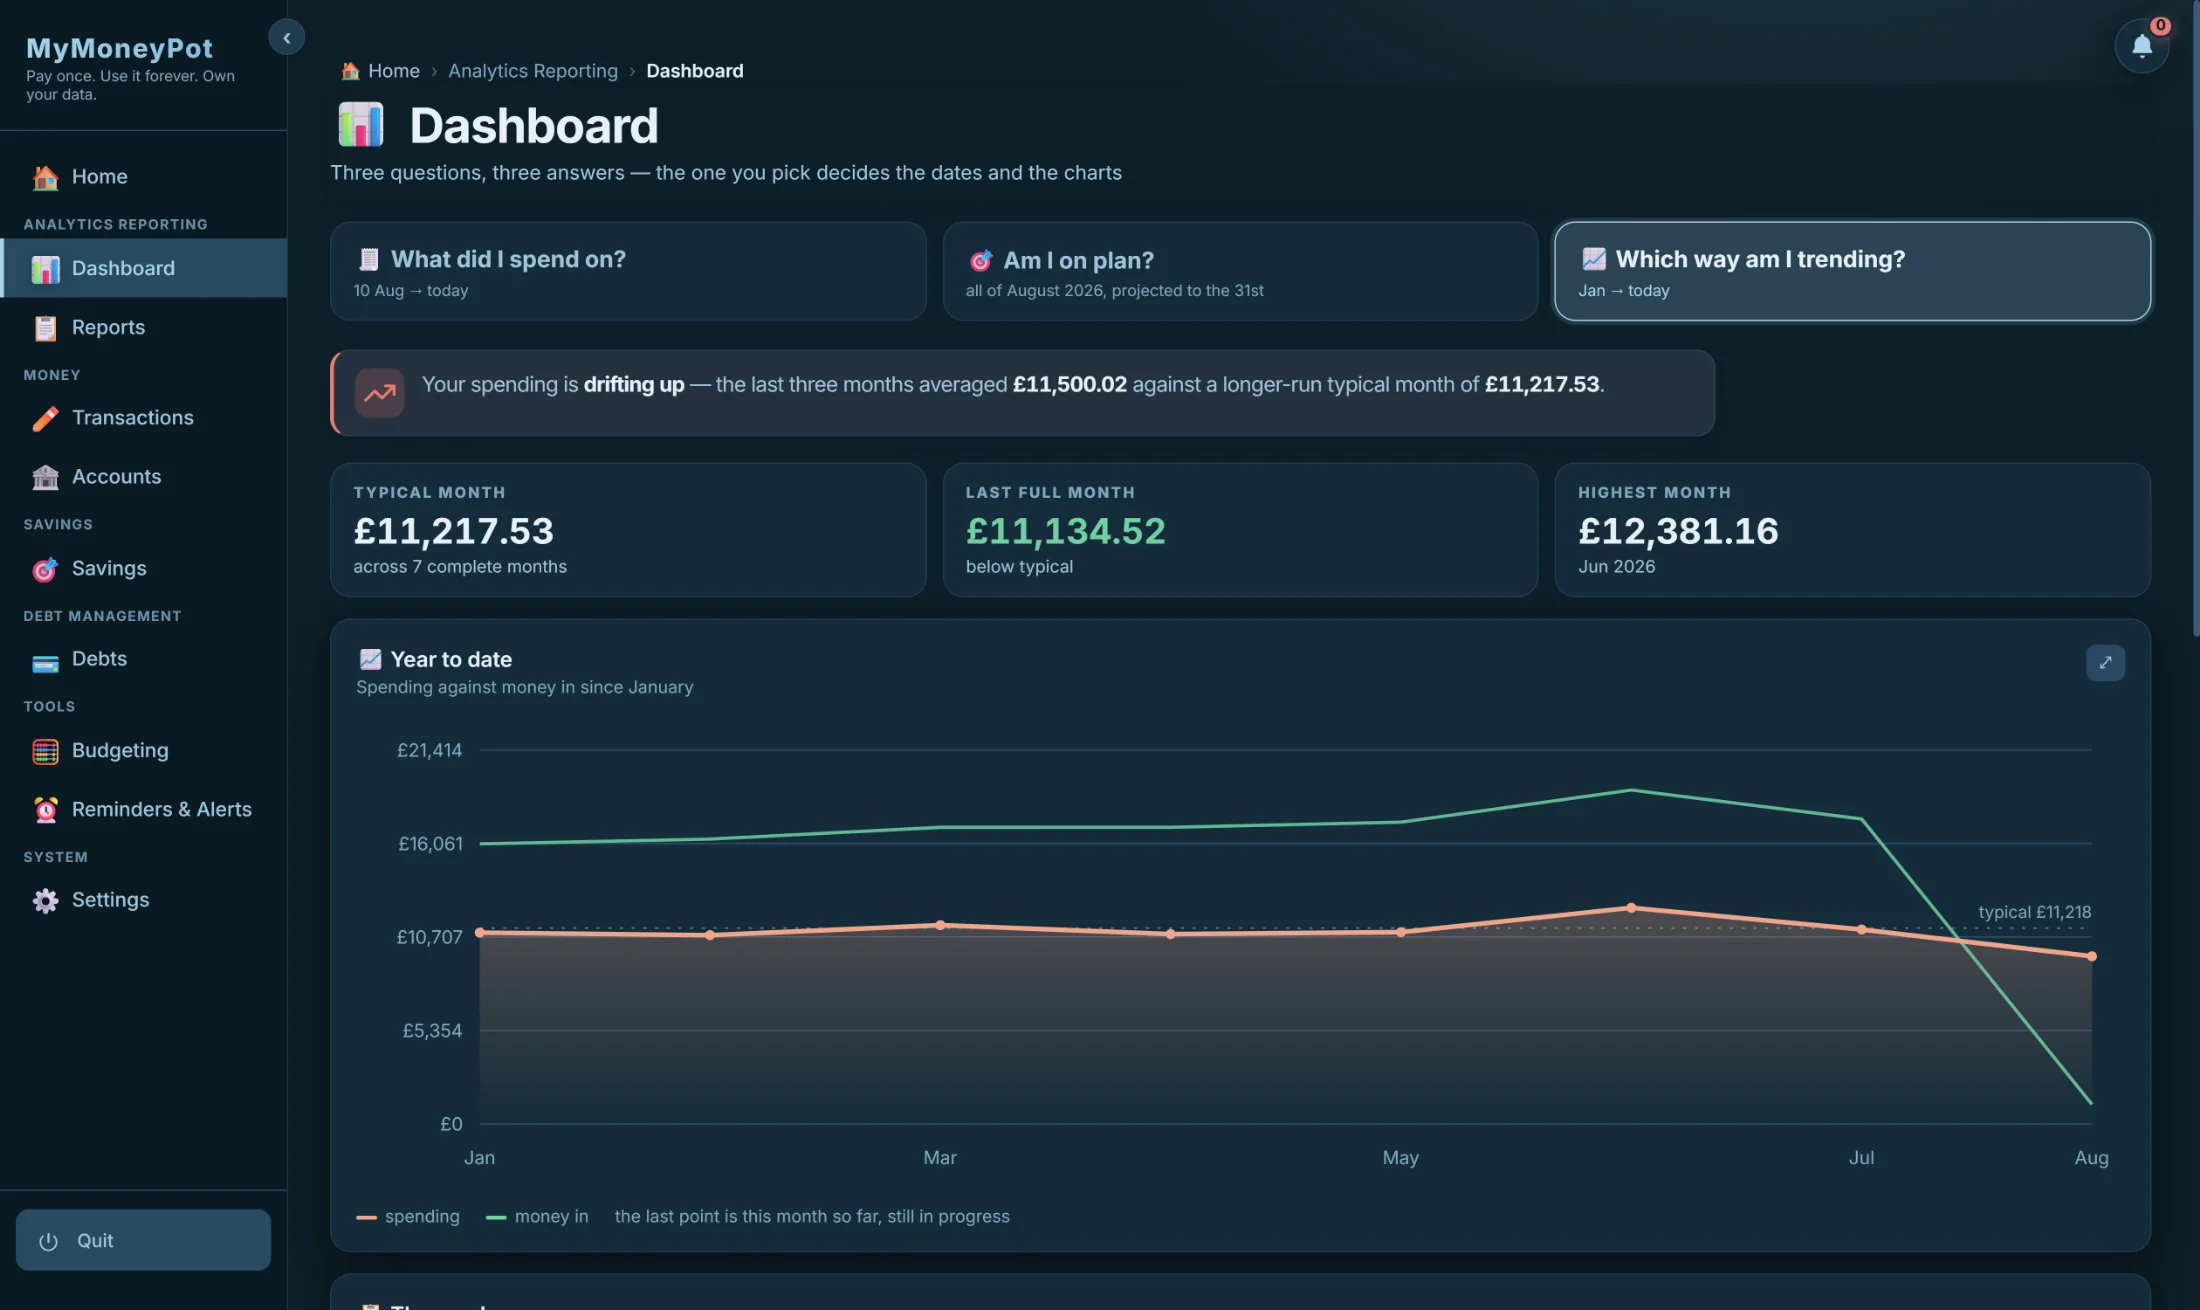Click the Typical Month £11,217.53 card

(x=628, y=530)
